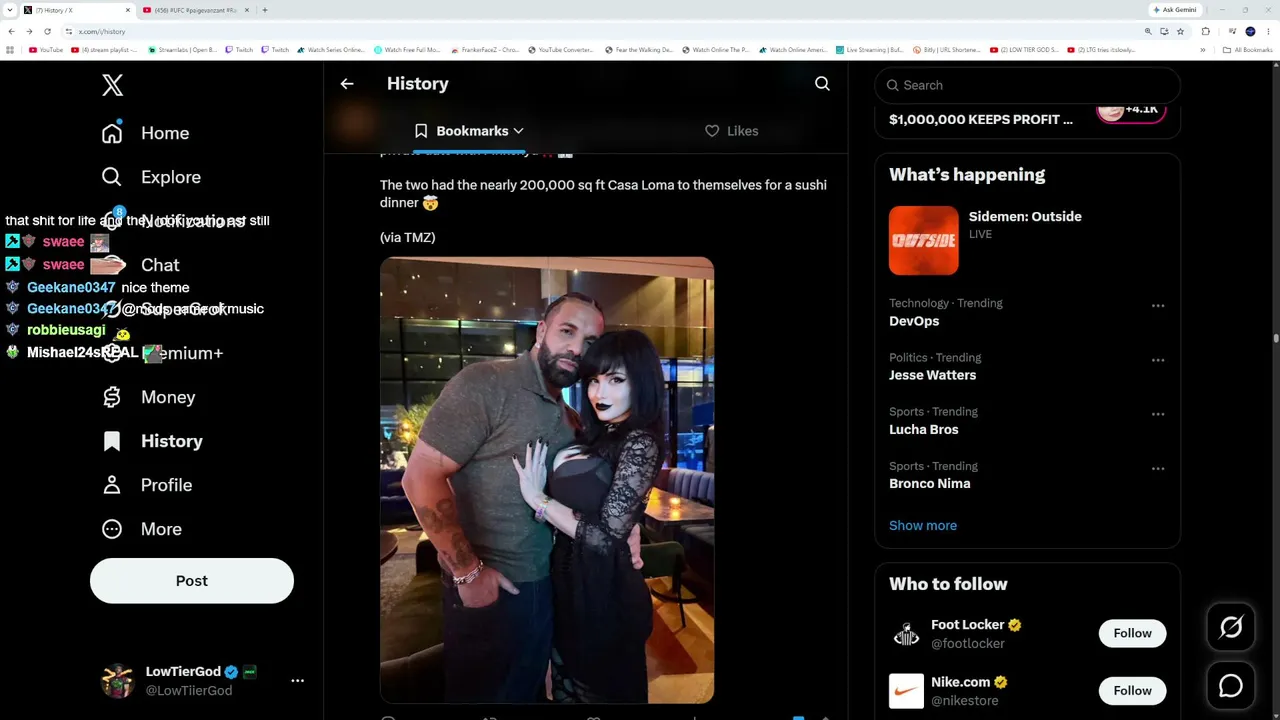Open options for the DevOps trend
1280x720 pixels.
[x=1158, y=306]
